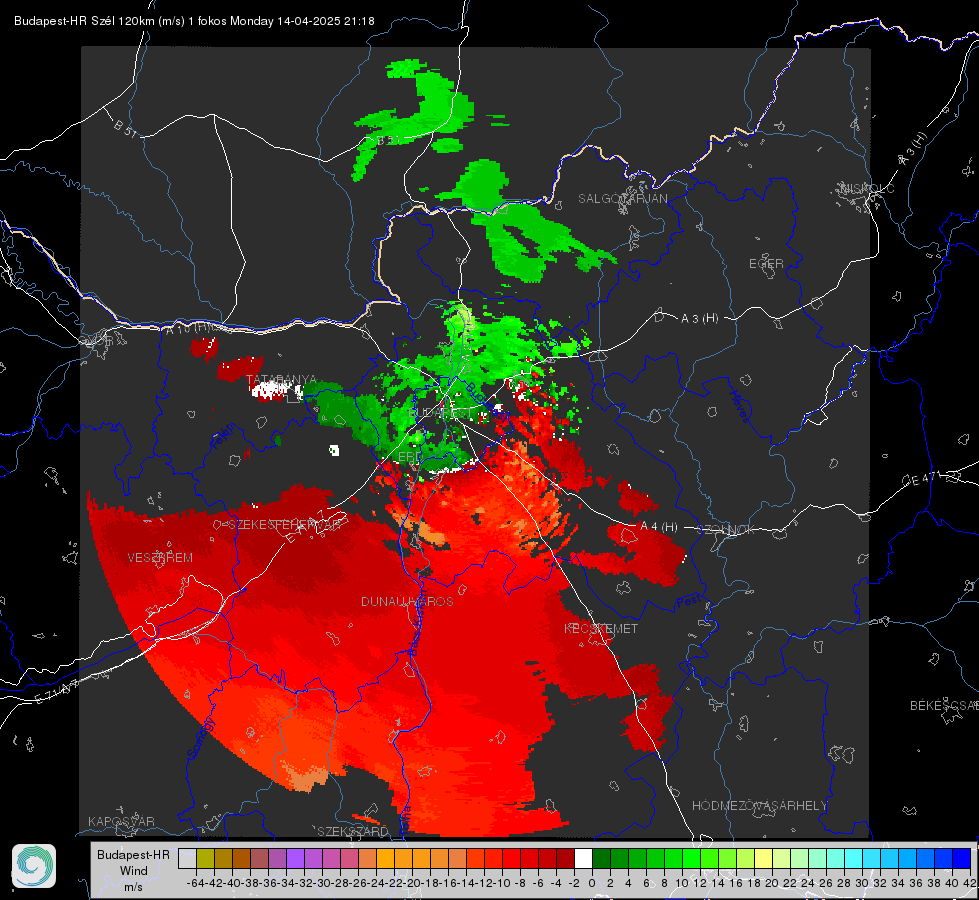This screenshot has width=979, height=900.
Task: Click the SZEKESFEHERVAR city label
Action: 287,525
